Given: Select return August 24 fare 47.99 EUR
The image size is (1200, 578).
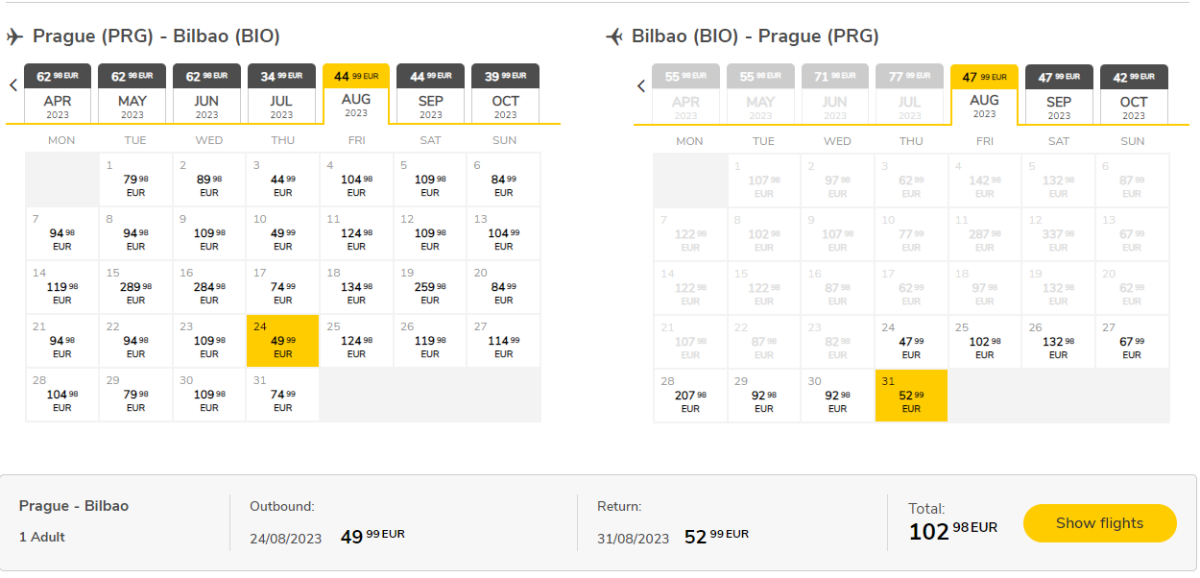Looking at the screenshot, I should tap(911, 342).
